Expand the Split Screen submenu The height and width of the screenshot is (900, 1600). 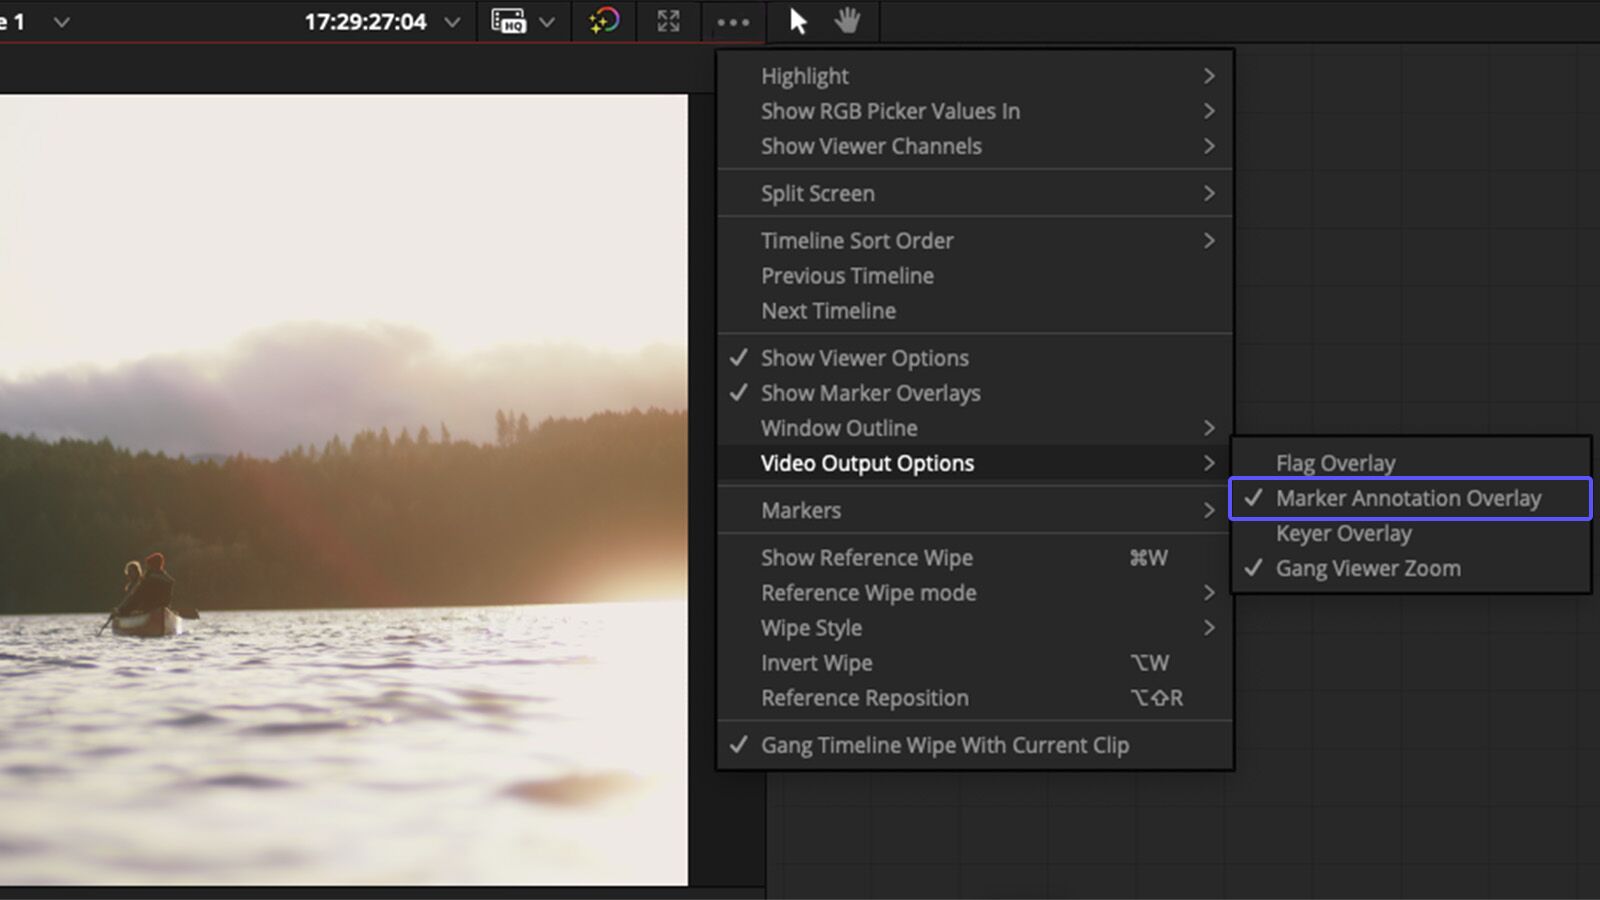[817, 193]
